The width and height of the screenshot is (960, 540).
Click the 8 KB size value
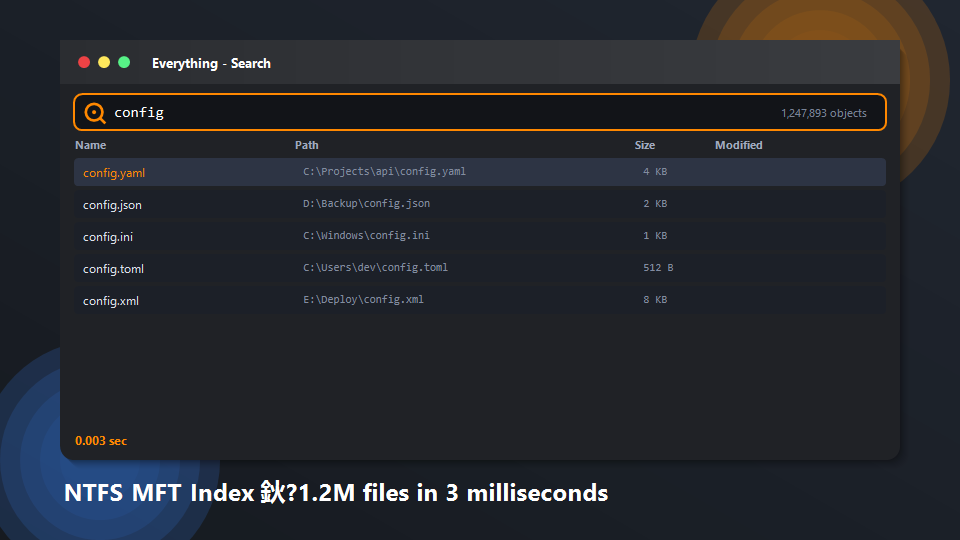[x=655, y=299]
